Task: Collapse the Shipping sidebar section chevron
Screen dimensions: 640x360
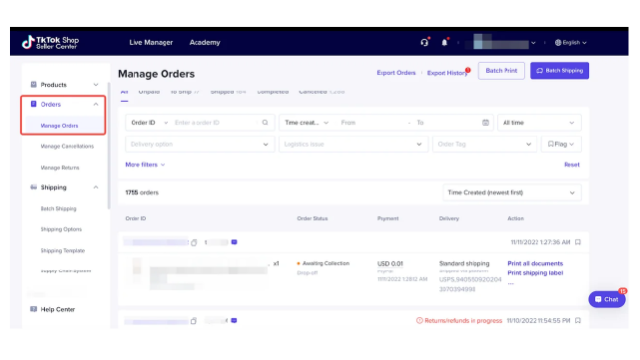Action: coord(96,187)
